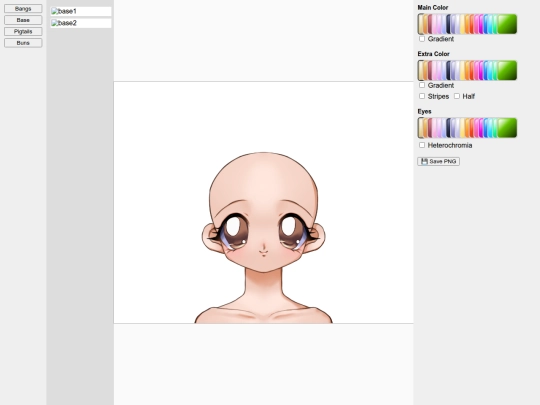Set Eyes color to the green swatch
Viewport: 540px width, 405px height.
pos(507,128)
